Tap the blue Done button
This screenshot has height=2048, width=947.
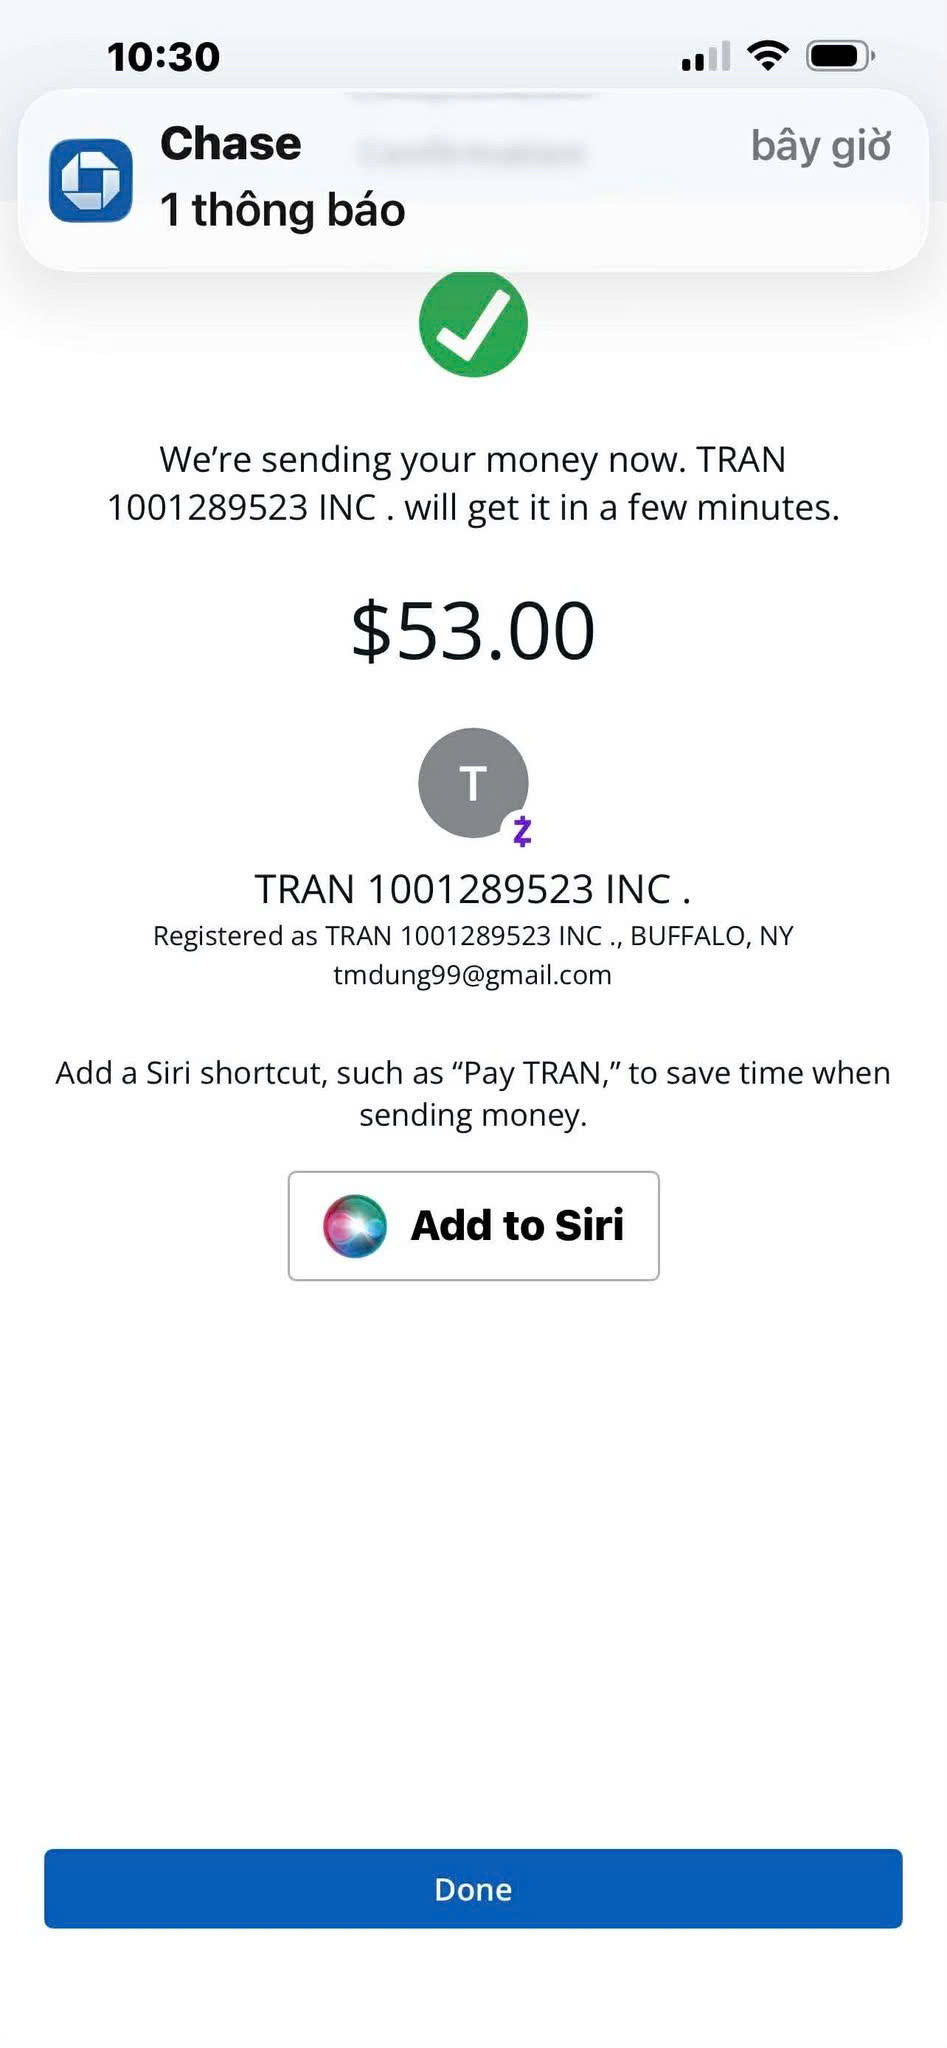(x=473, y=1888)
